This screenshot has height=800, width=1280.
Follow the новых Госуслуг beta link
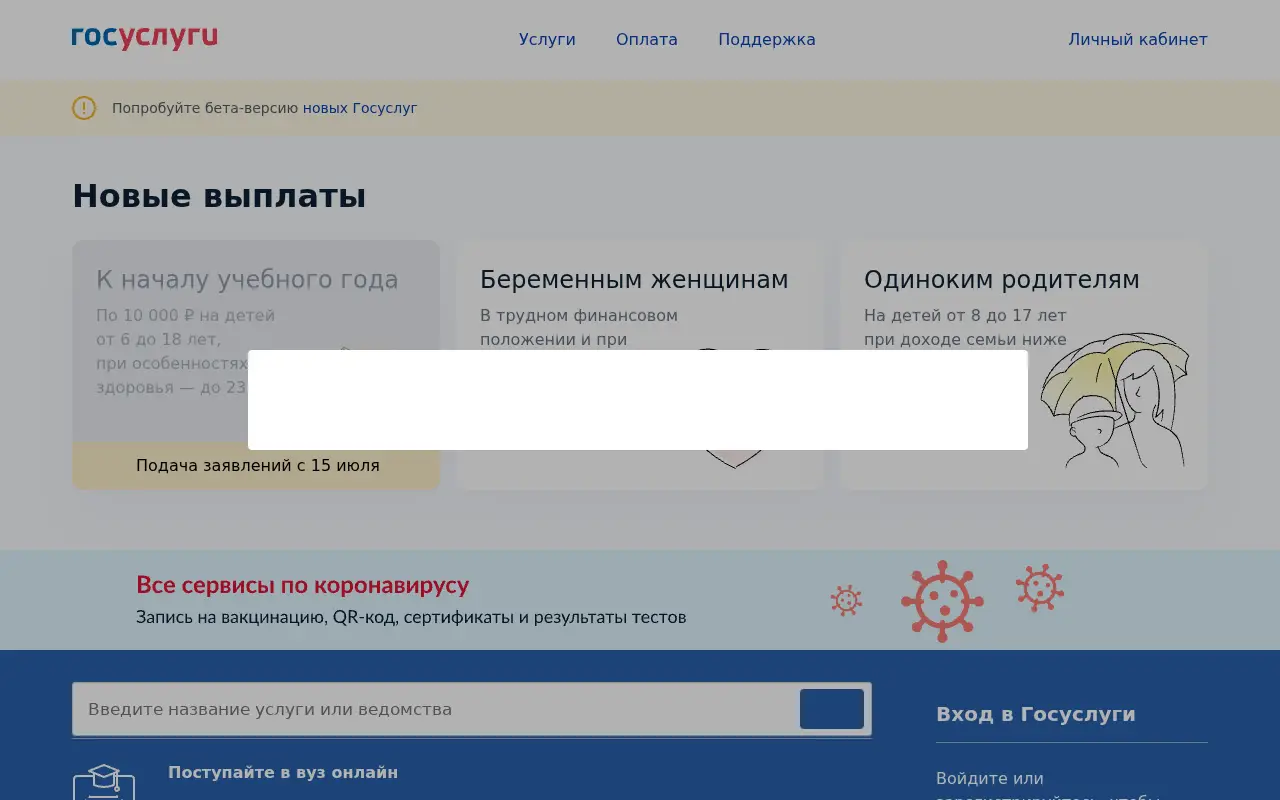coord(360,108)
